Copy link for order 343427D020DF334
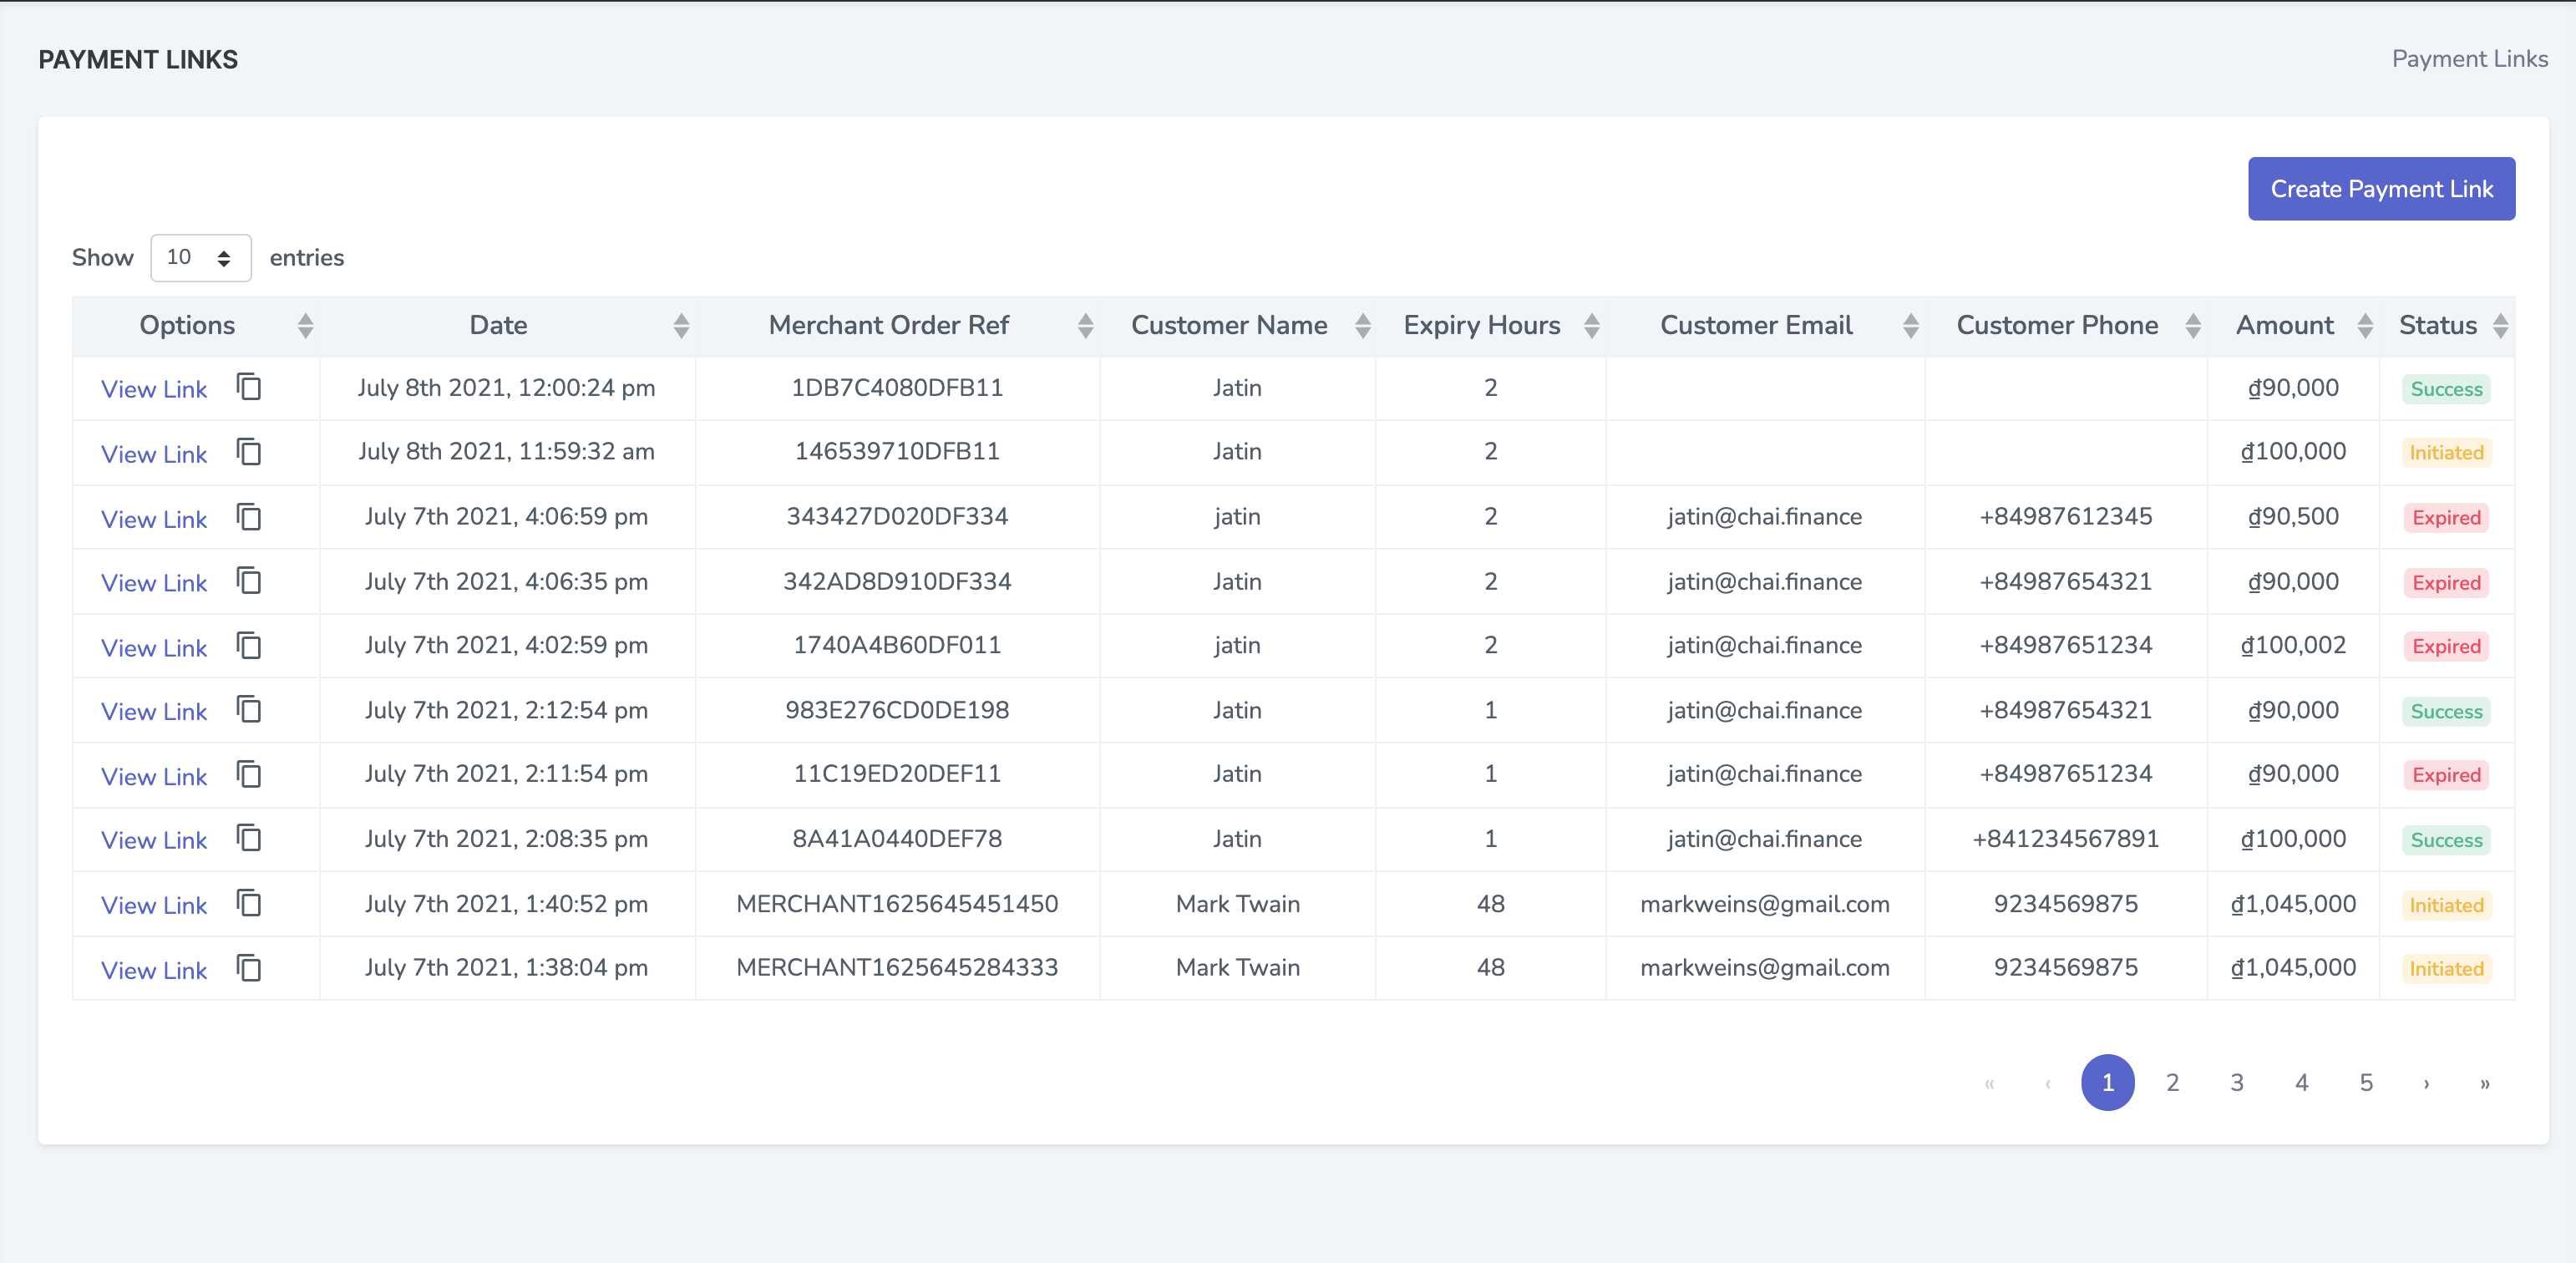This screenshot has width=2576, height=1263. (x=249, y=517)
